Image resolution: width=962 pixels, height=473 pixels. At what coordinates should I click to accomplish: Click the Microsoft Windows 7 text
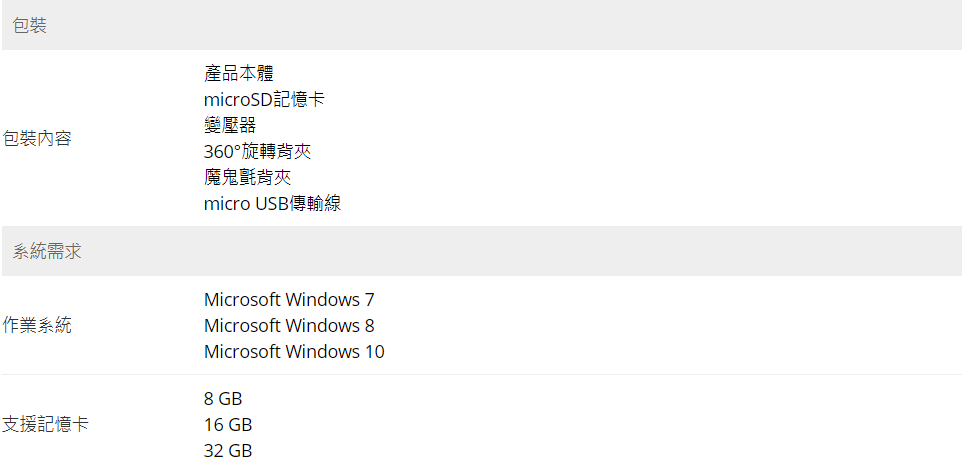[289, 299]
